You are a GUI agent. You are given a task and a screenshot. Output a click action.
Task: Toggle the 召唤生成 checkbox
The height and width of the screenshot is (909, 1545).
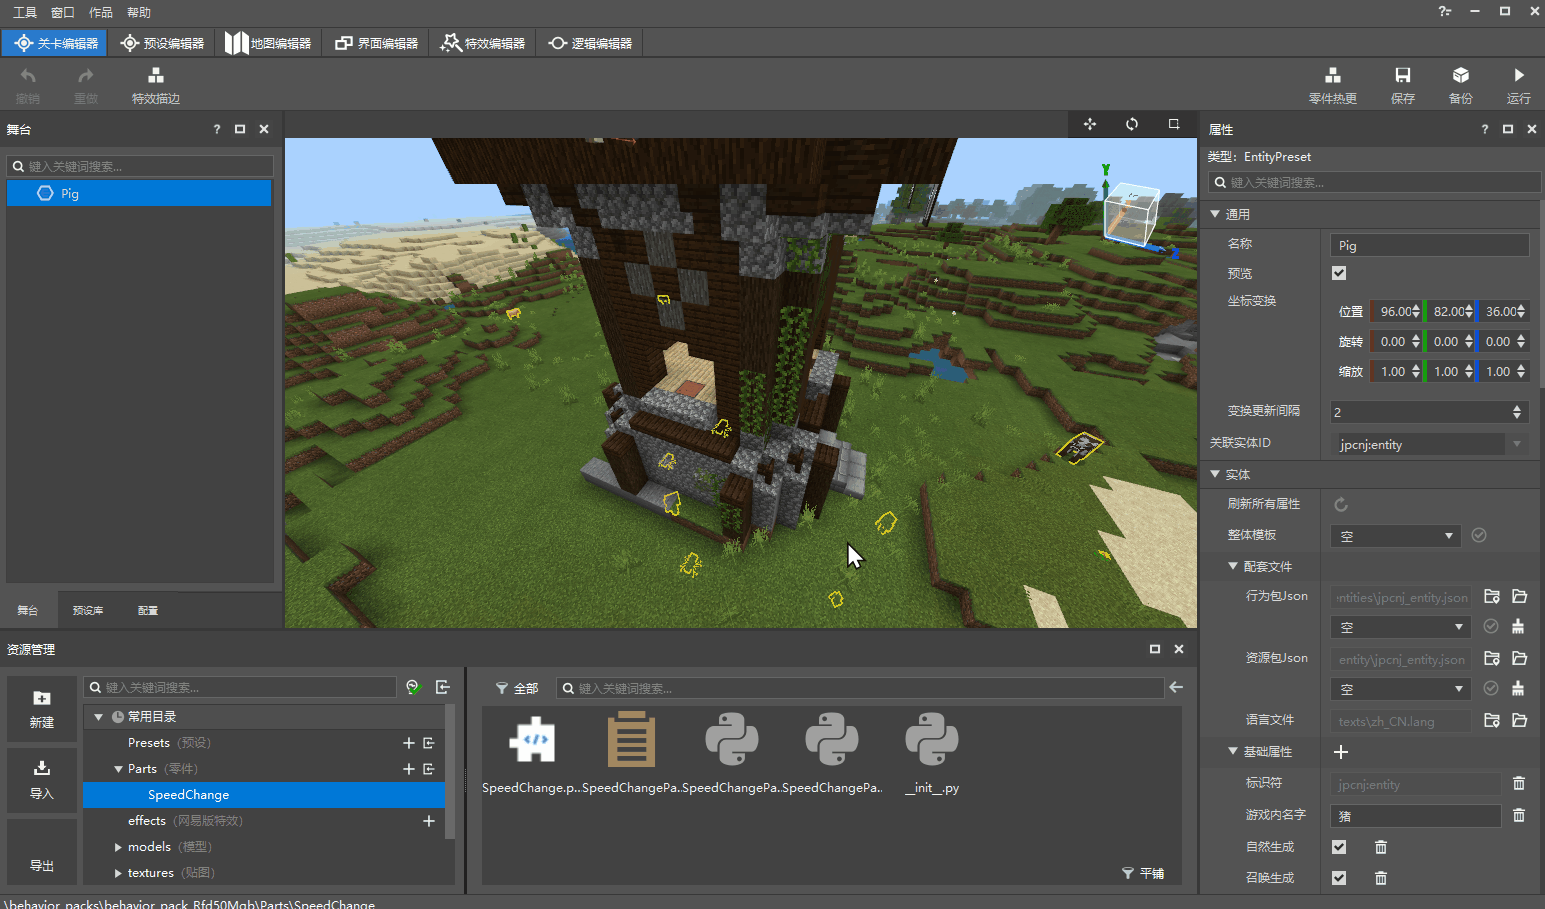click(1339, 878)
